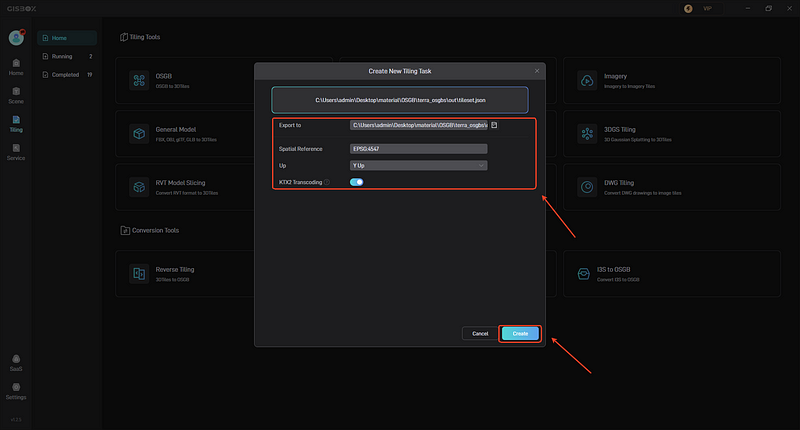Open the Service sidebar section
The height and width of the screenshot is (430, 800).
point(16,152)
